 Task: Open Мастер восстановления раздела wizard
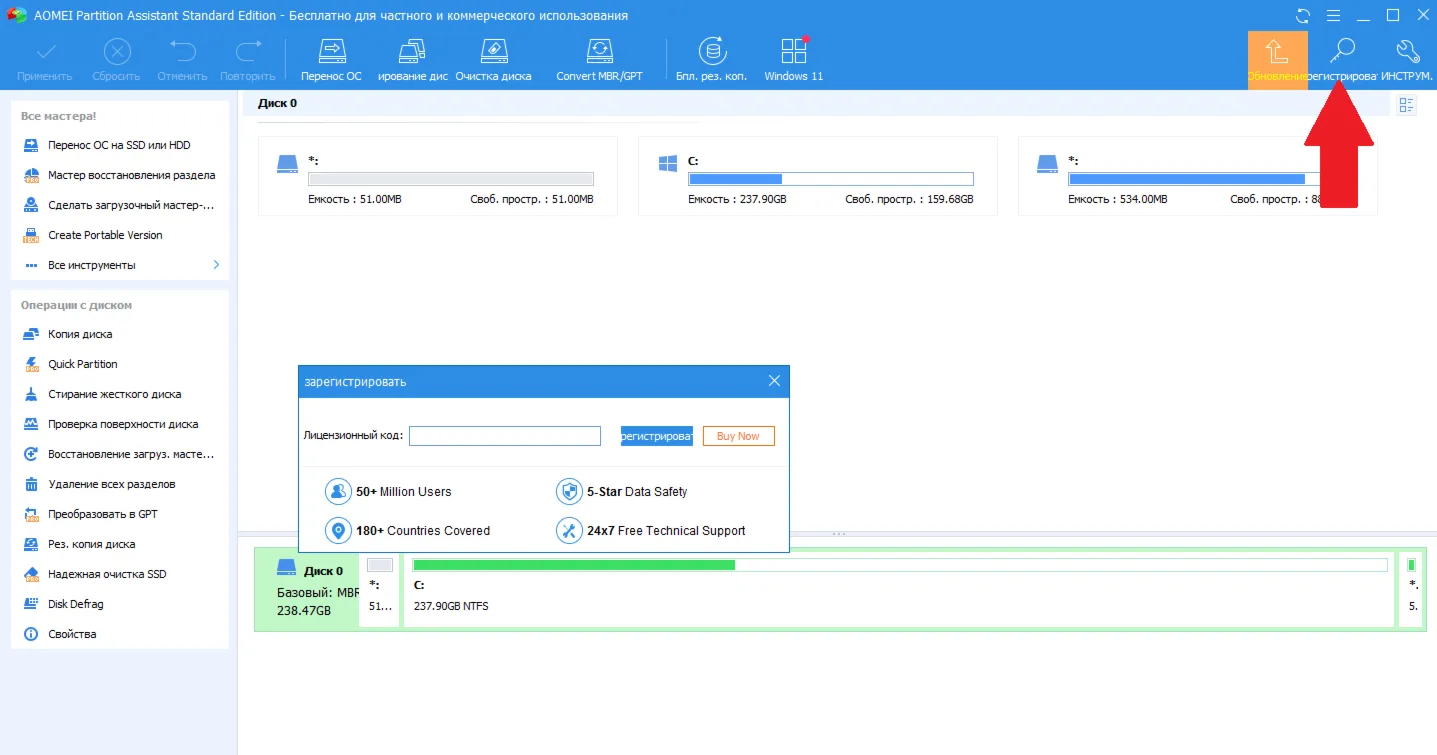pyautogui.click(x=120, y=175)
